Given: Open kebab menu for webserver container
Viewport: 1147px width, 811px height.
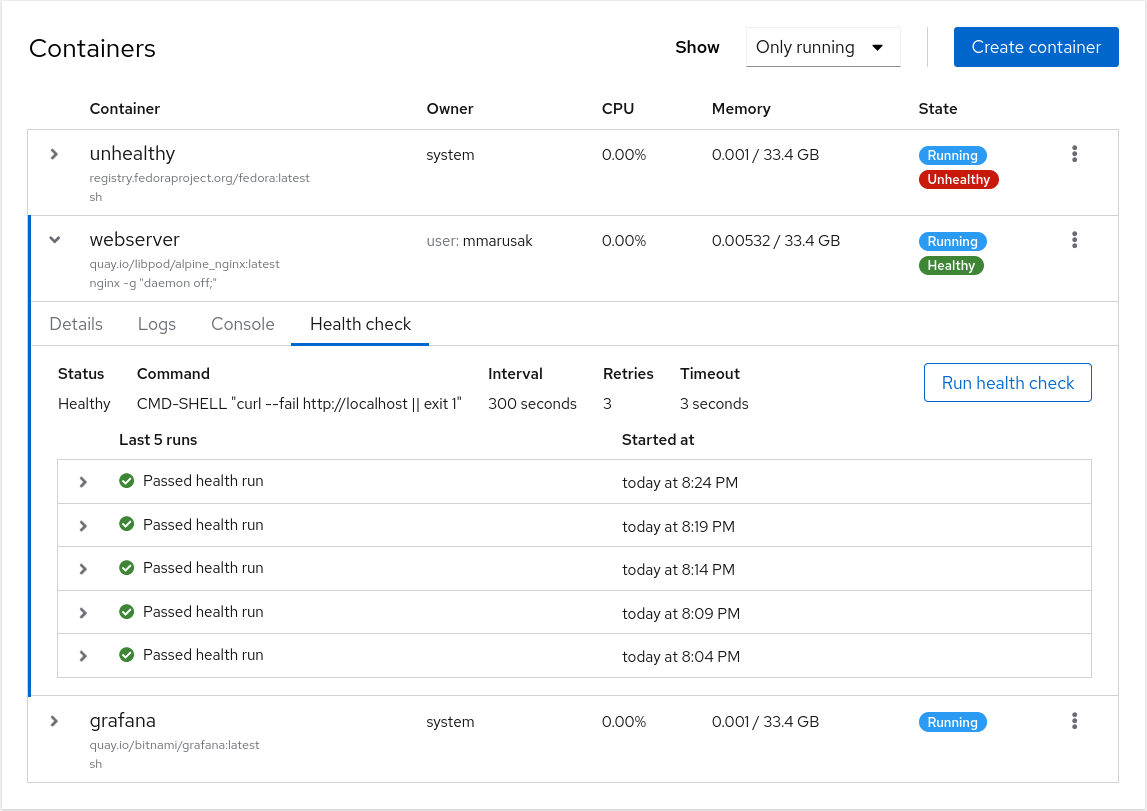Looking at the screenshot, I should tap(1074, 240).
